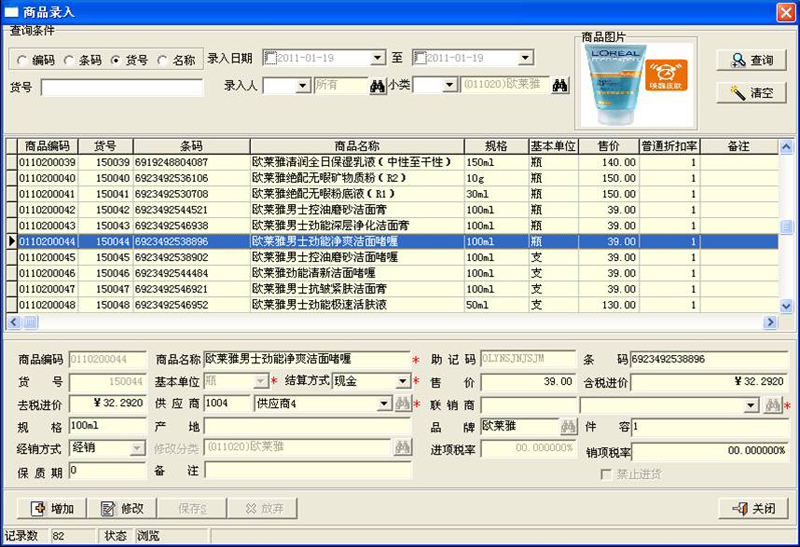
Task: Click the 清空 clear button
Action: [751, 93]
